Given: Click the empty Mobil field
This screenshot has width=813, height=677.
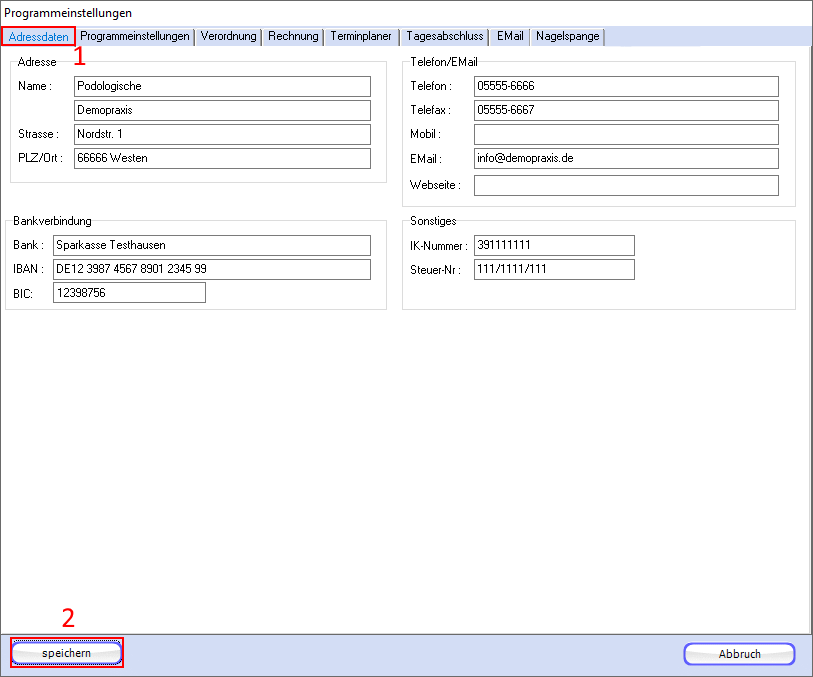Looking at the screenshot, I should [625, 134].
